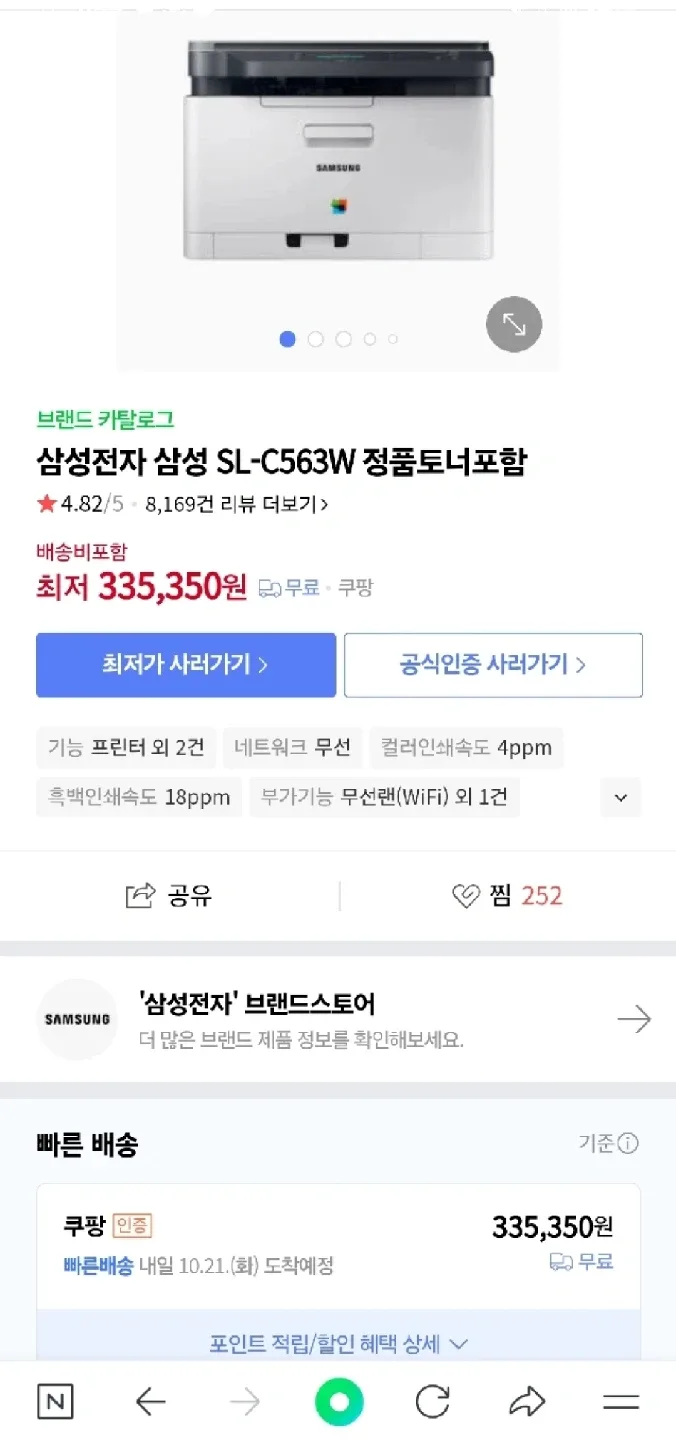Tap the Samsung printer product image
Viewport: 676px width, 1440px height.
pyautogui.click(x=338, y=150)
